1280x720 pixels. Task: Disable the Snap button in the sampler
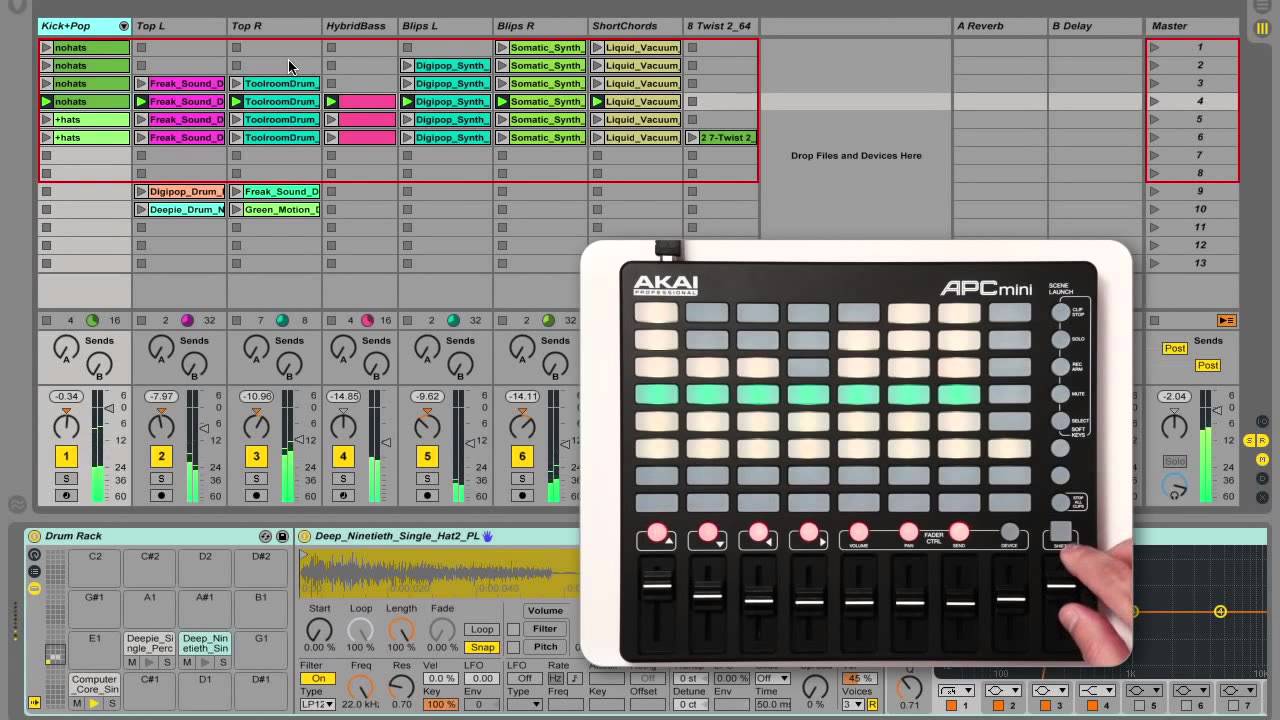point(482,647)
